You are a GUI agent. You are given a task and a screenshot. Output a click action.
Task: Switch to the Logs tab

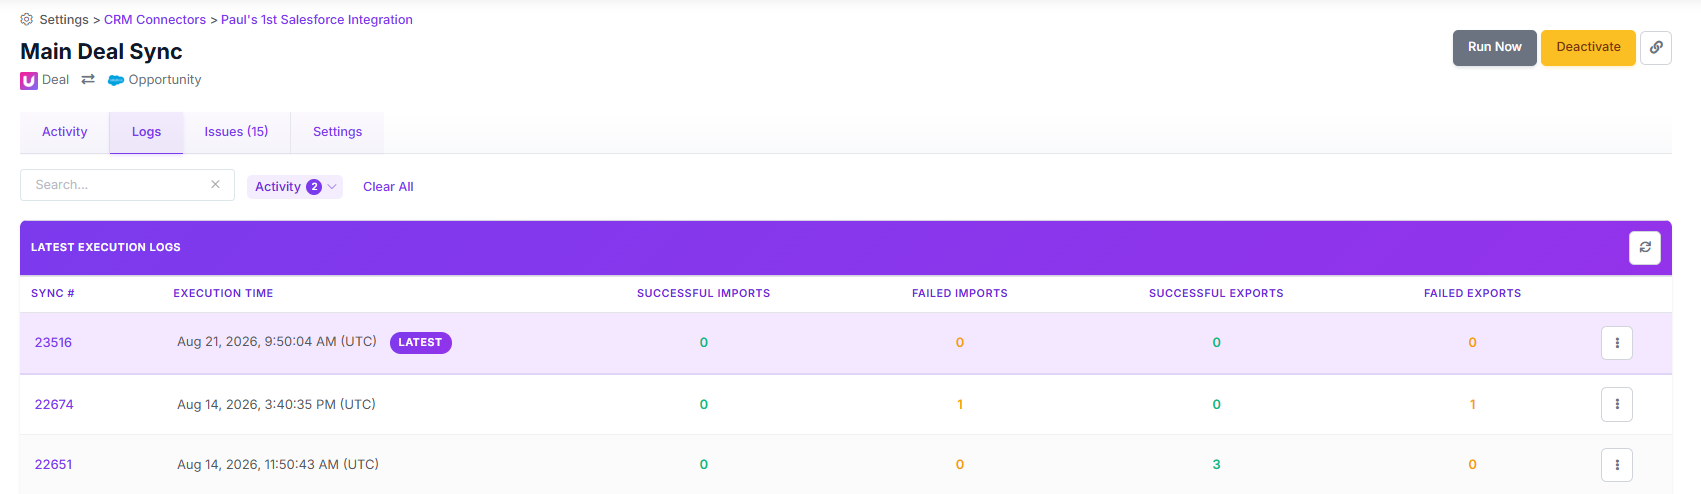tap(146, 132)
